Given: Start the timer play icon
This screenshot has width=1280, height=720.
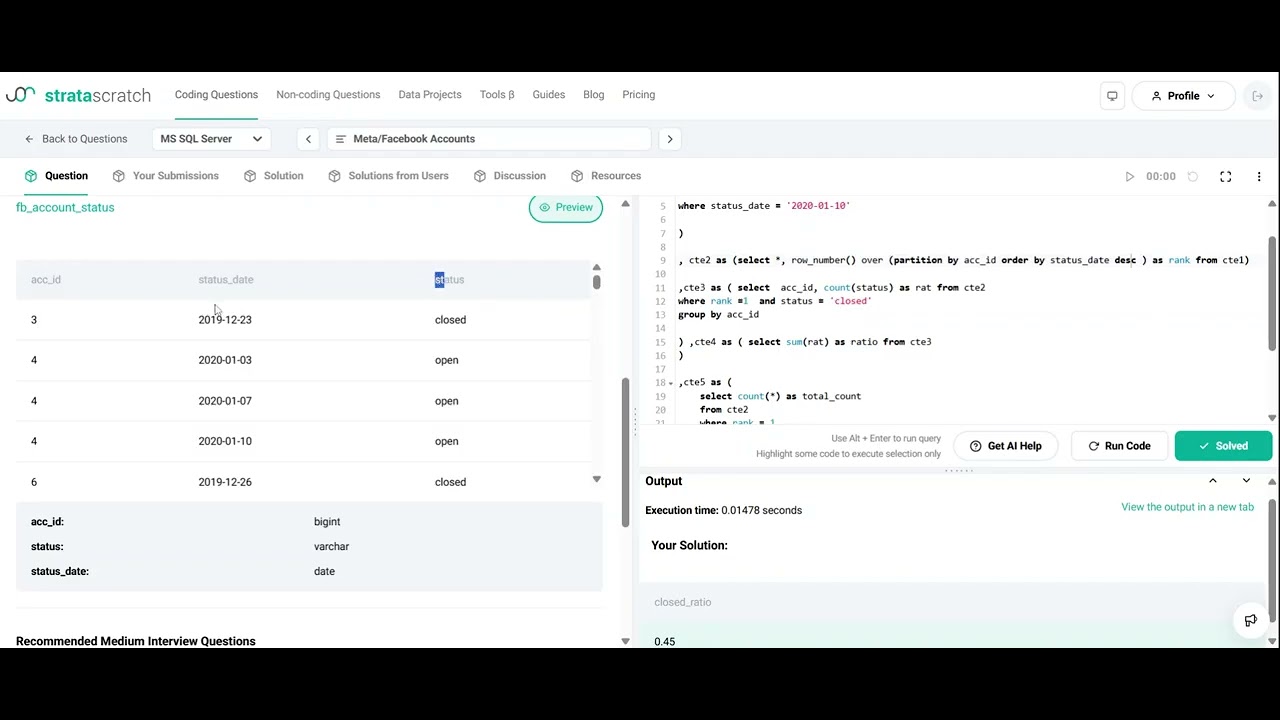Looking at the screenshot, I should click(1130, 177).
